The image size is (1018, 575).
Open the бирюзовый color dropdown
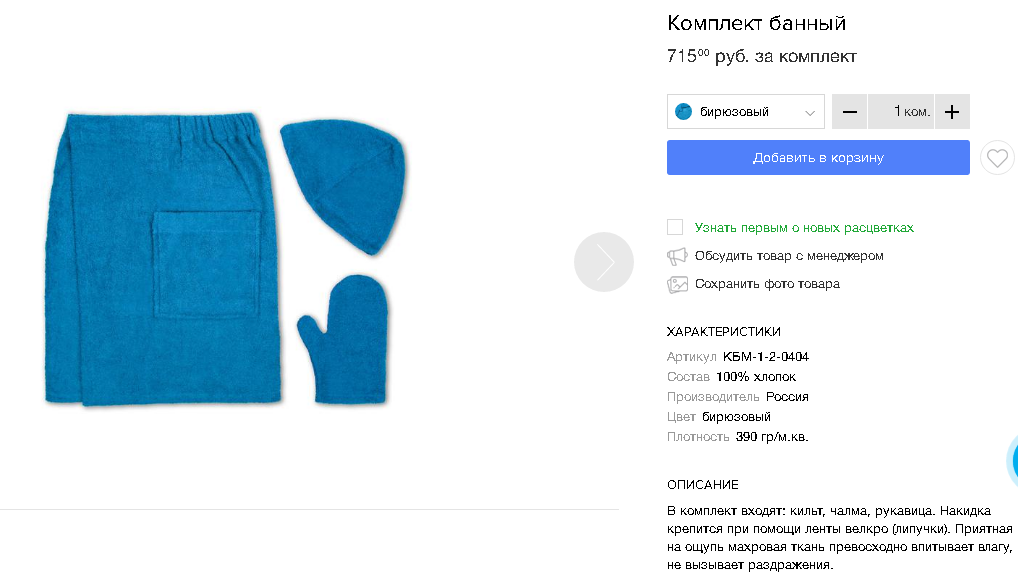coord(745,112)
